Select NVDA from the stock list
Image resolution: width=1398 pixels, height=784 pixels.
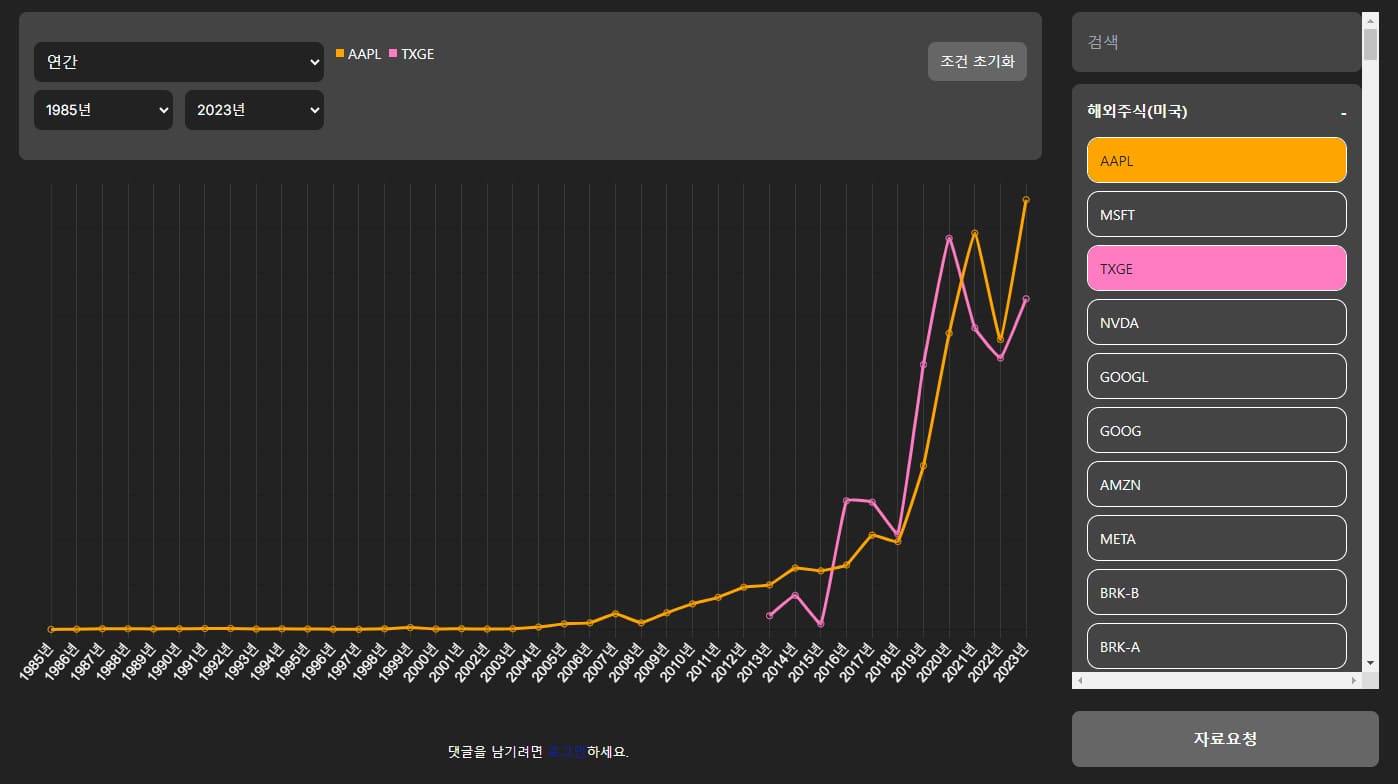tap(1216, 322)
